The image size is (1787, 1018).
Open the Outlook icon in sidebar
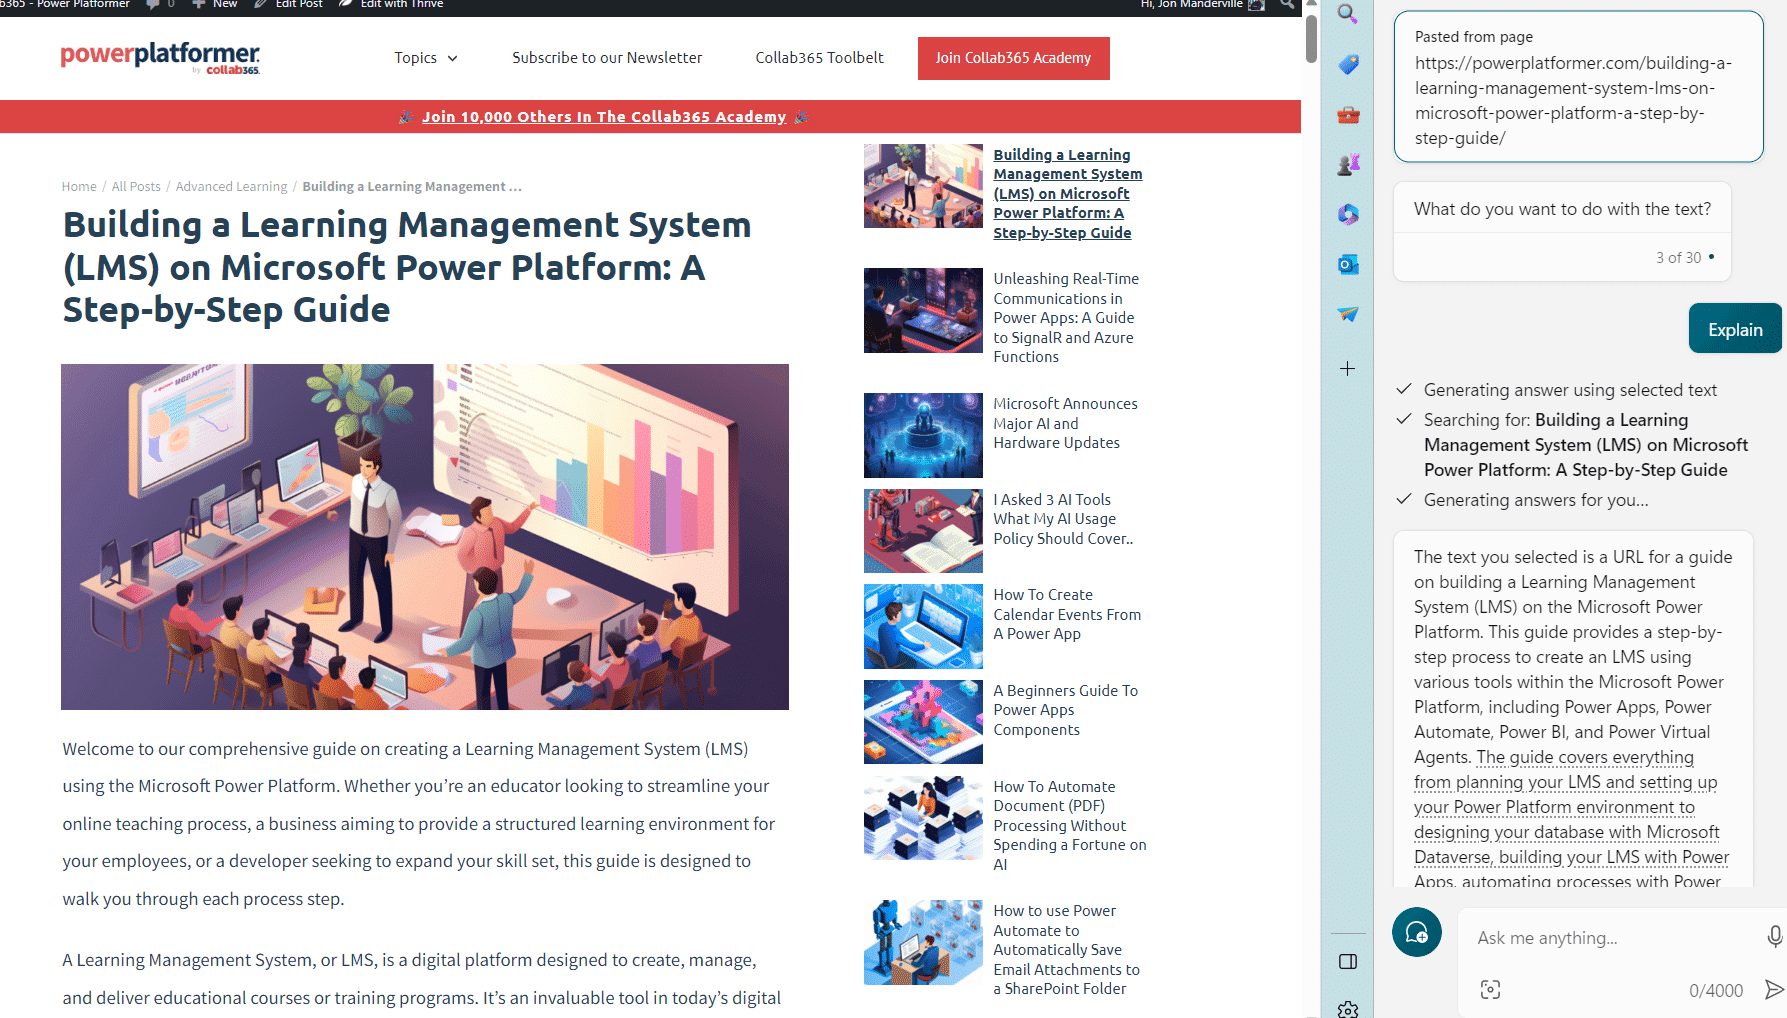click(x=1348, y=264)
